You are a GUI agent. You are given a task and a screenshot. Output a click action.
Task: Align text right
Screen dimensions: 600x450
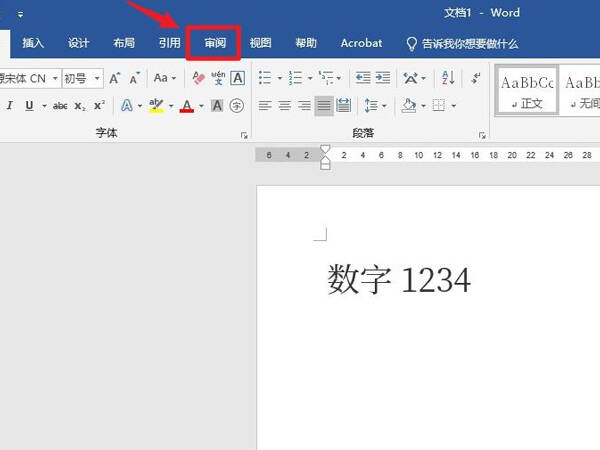tap(304, 106)
